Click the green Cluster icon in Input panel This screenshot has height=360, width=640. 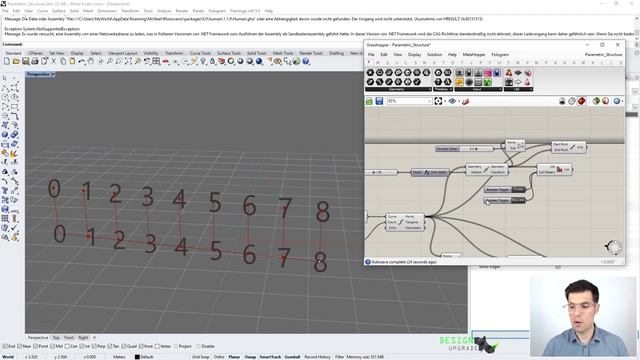click(487, 82)
